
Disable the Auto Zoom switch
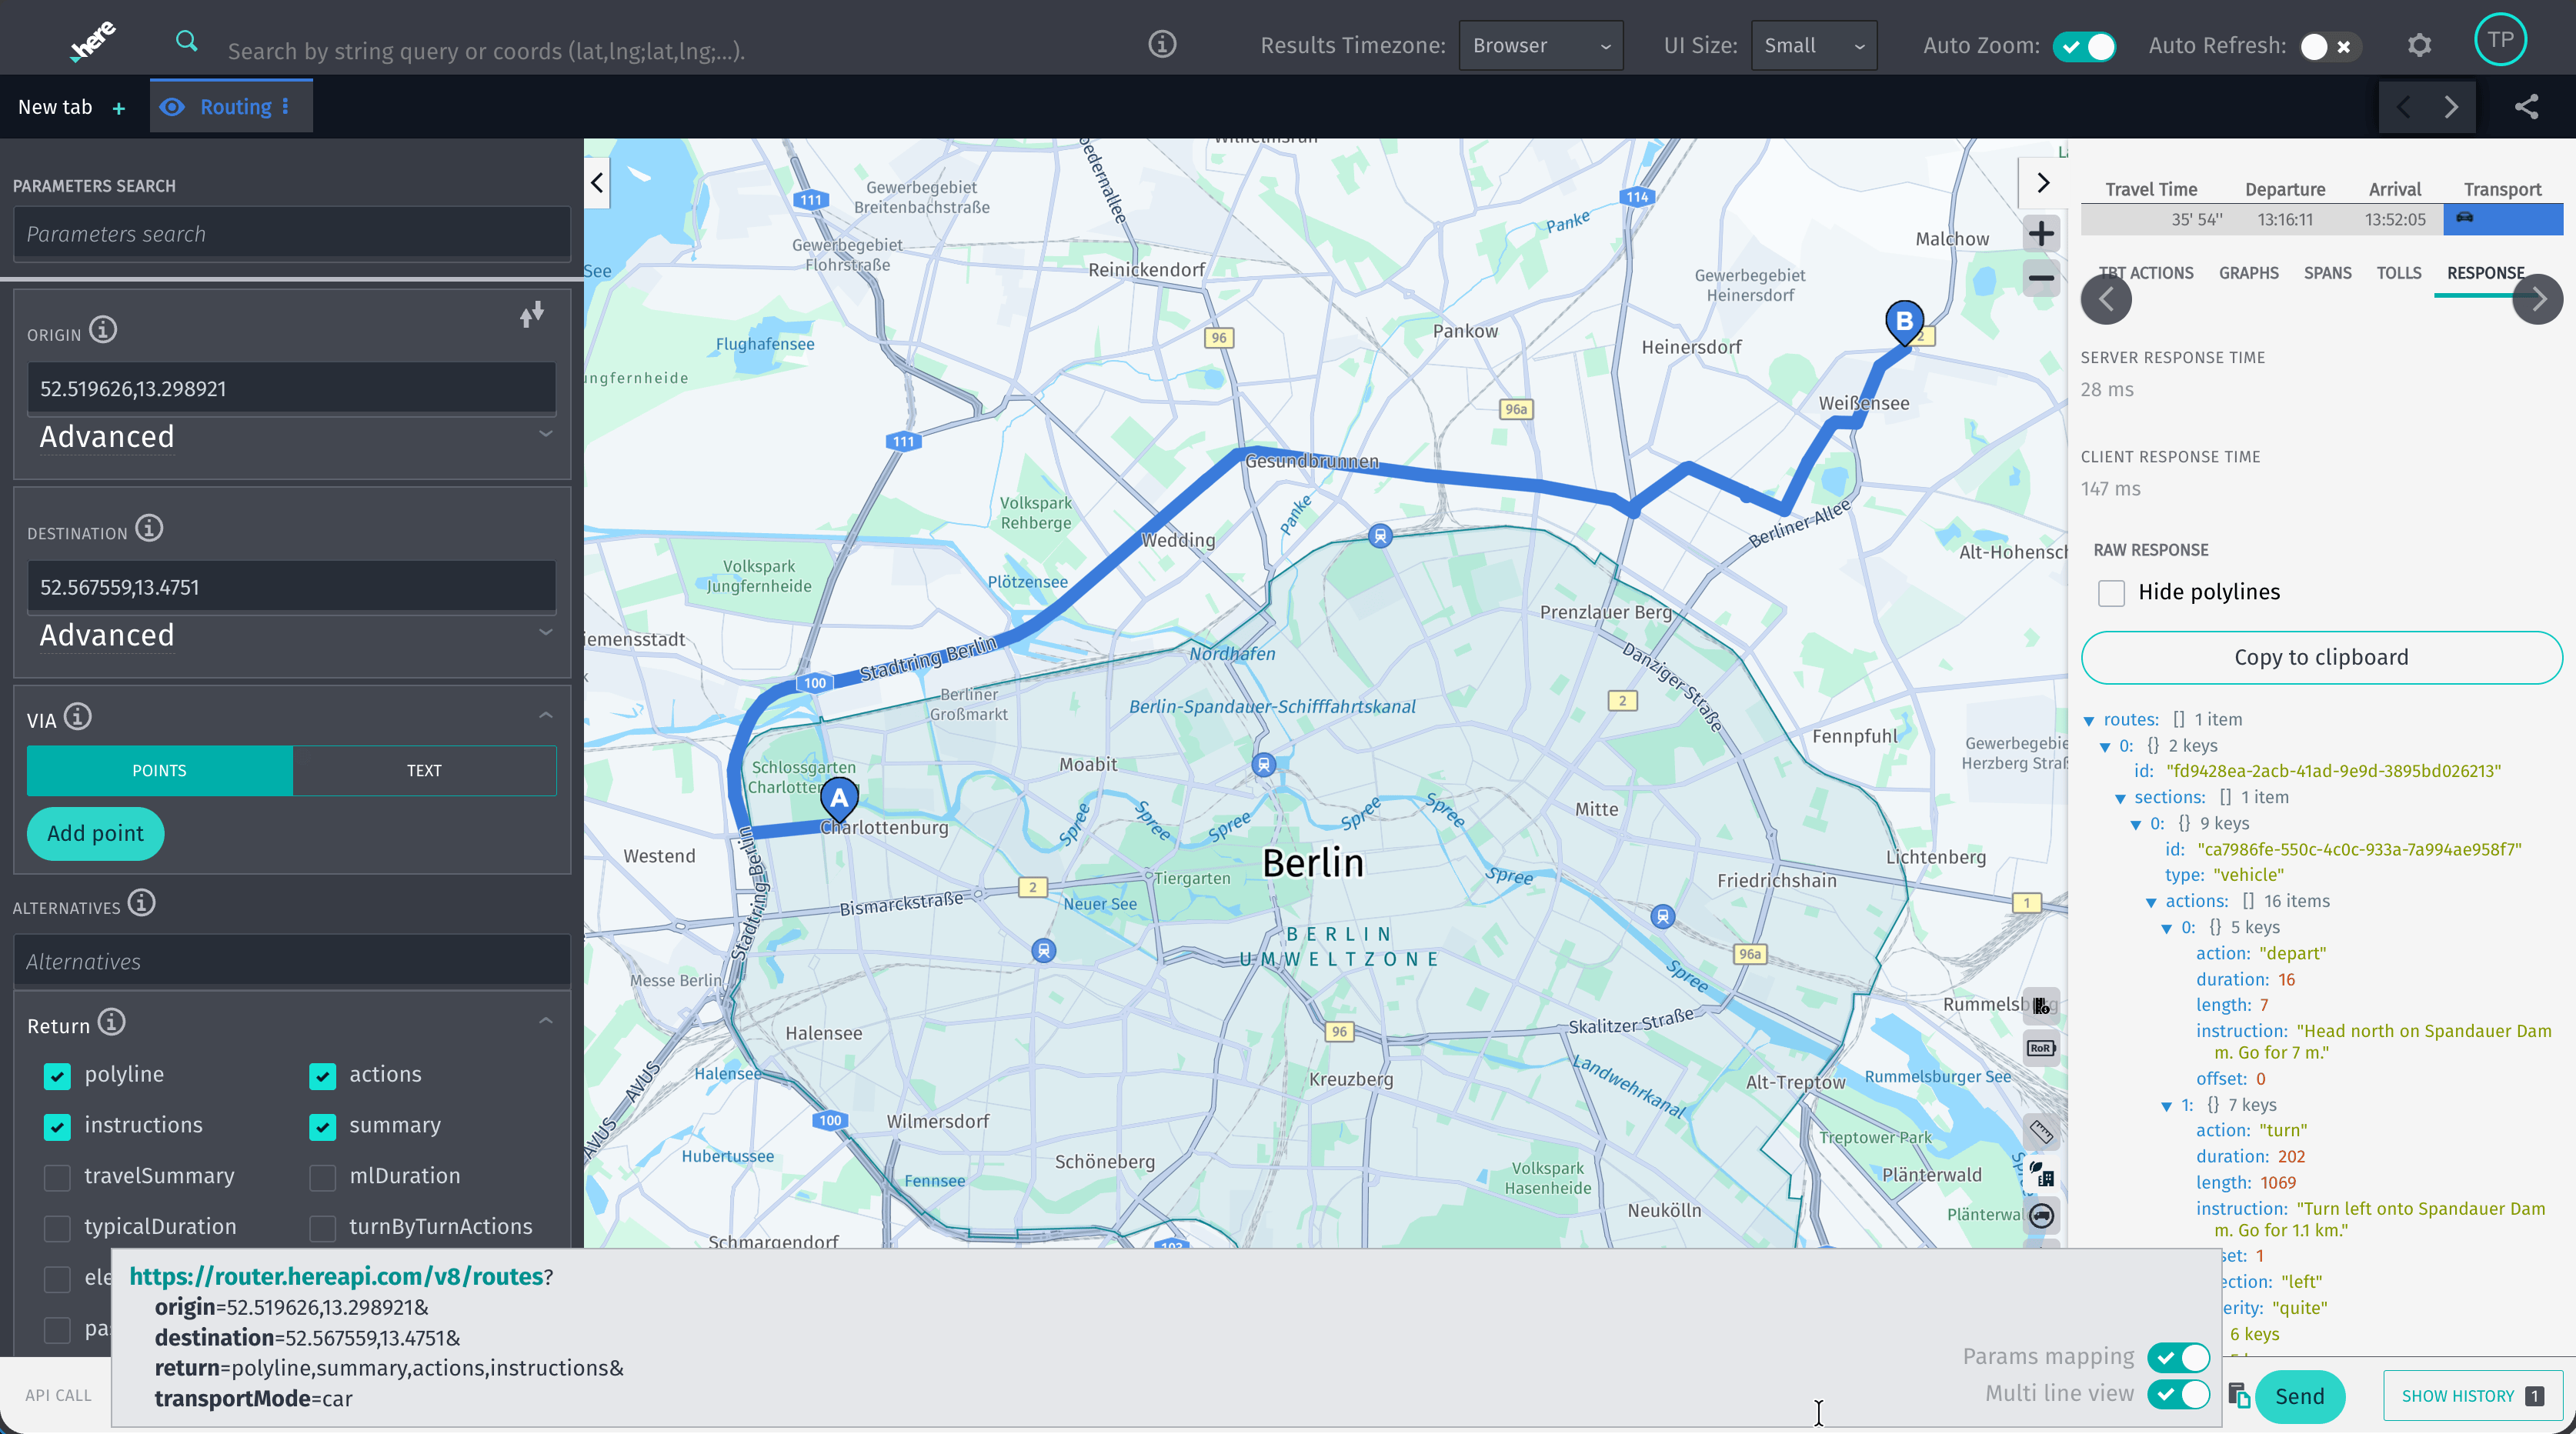click(x=2084, y=46)
